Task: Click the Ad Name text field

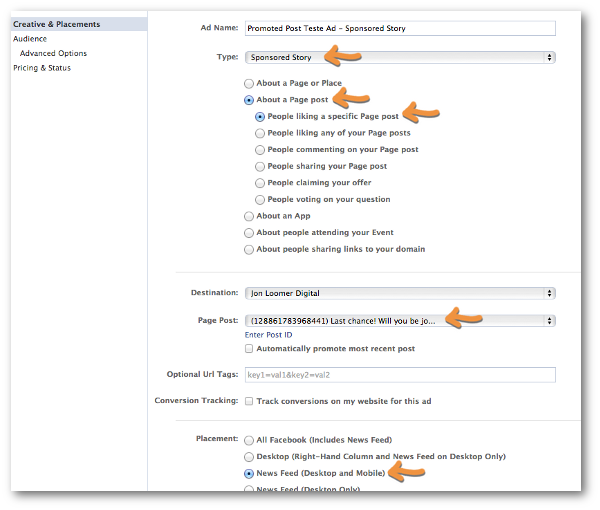Action: click(x=400, y=28)
